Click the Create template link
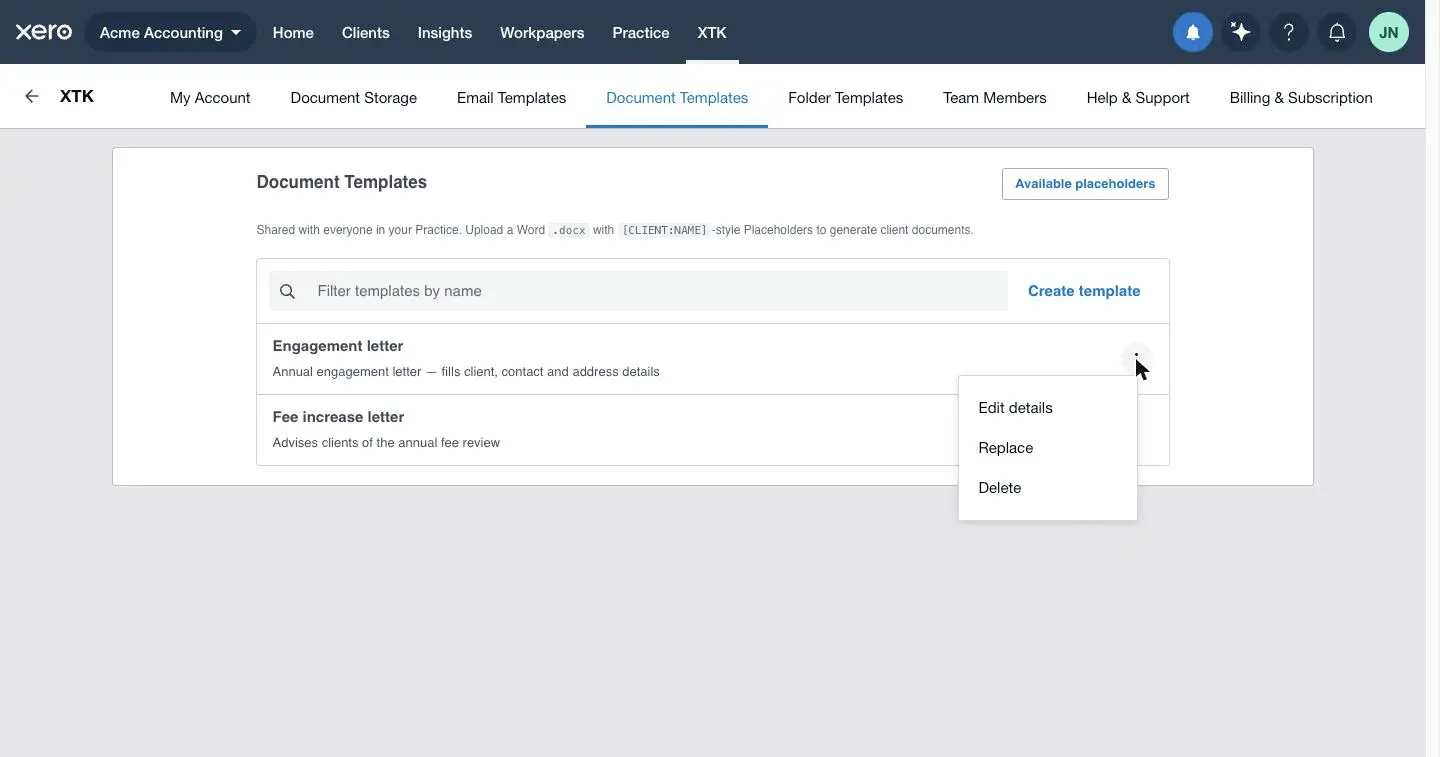The height and width of the screenshot is (757, 1440). pos(1084,291)
